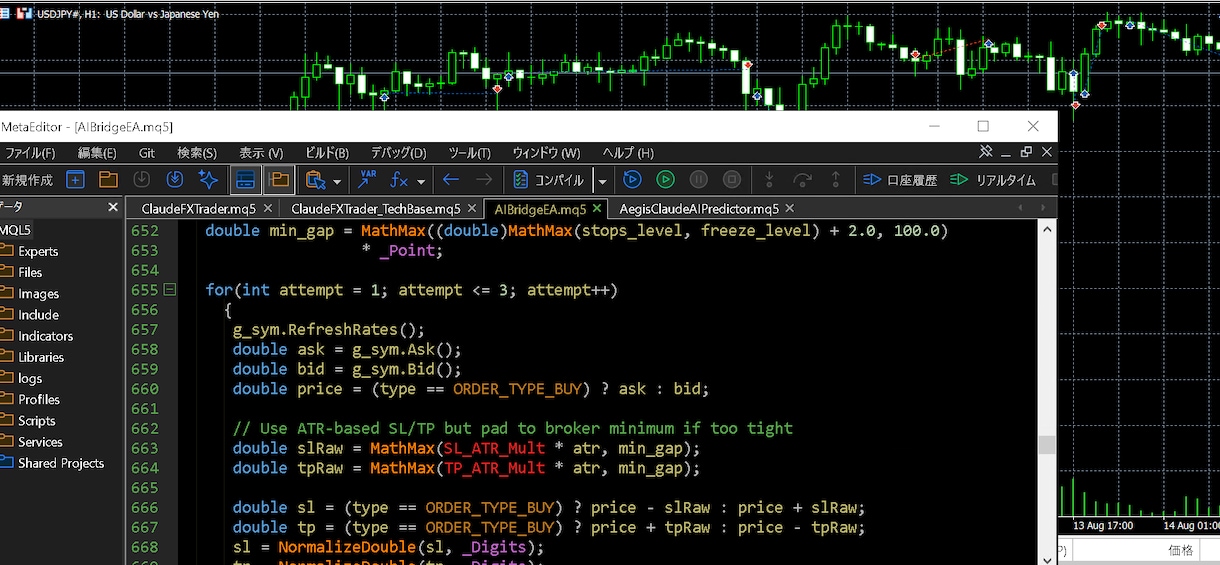The height and width of the screenshot is (565, 1220).
Task: Navigate forward with right arrow icon
Action: coord(484,180)
